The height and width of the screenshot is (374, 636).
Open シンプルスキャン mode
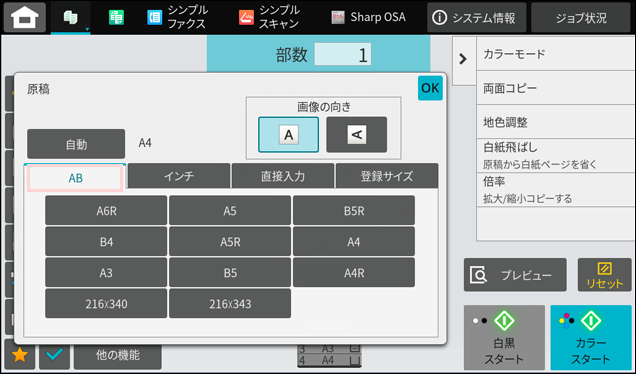pos(269,17)
